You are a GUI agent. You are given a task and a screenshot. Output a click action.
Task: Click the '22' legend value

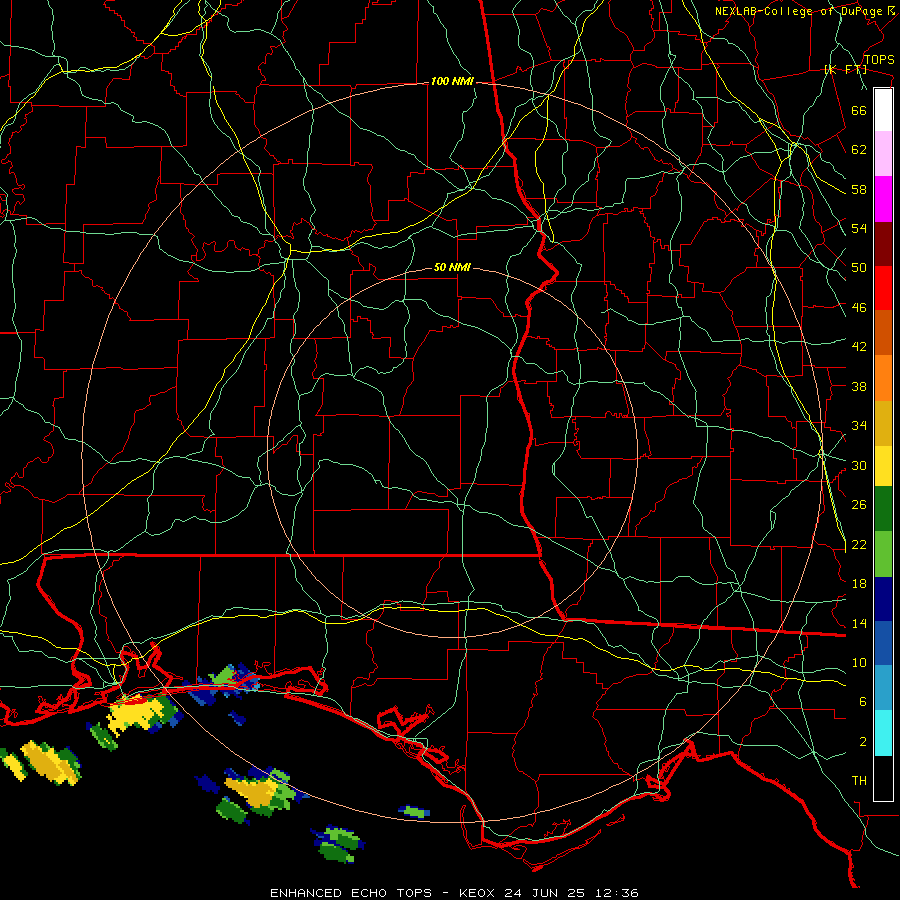[x=859, y=544]
